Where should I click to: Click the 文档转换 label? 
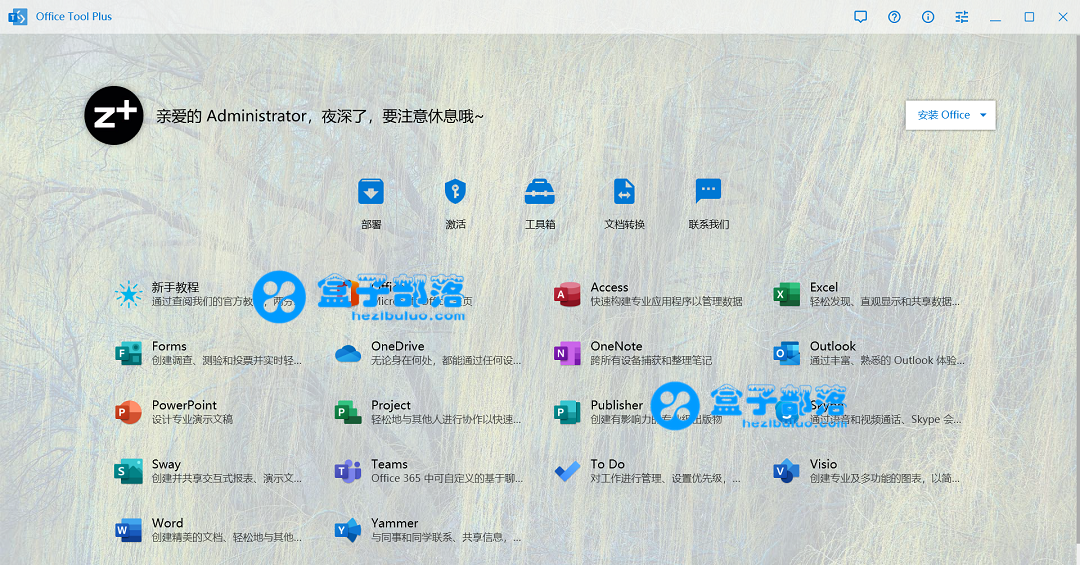625,225
